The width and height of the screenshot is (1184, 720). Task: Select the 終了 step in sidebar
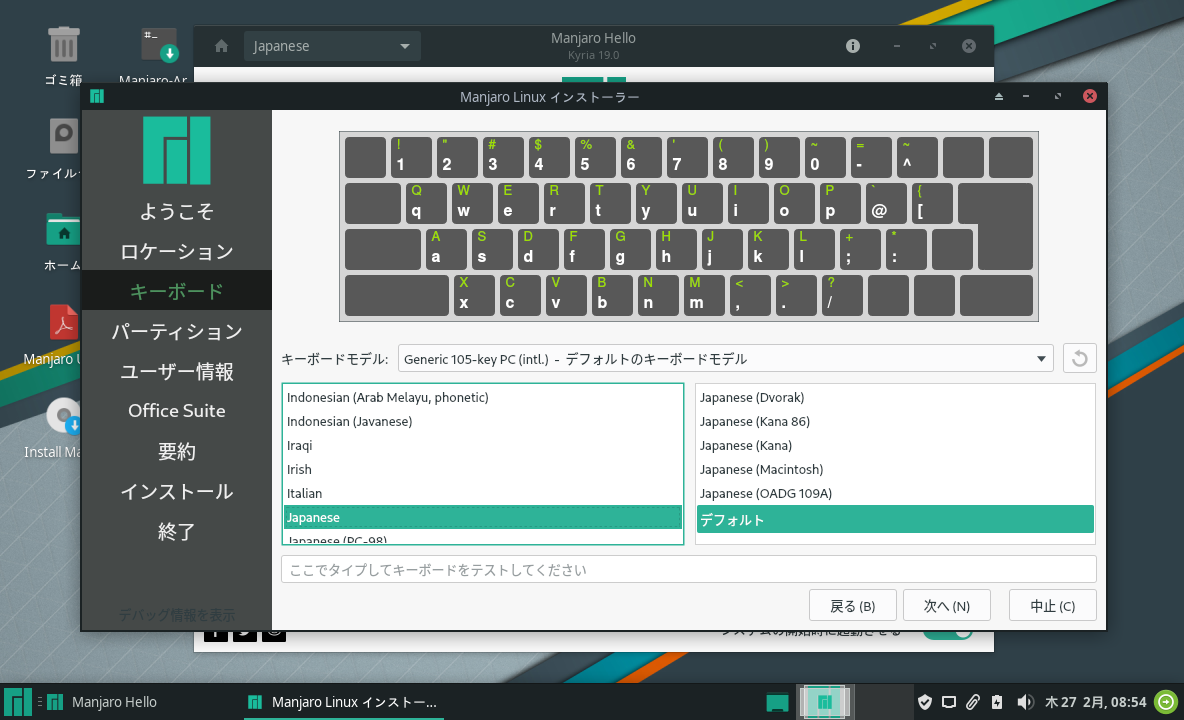(x=177, y=531)
